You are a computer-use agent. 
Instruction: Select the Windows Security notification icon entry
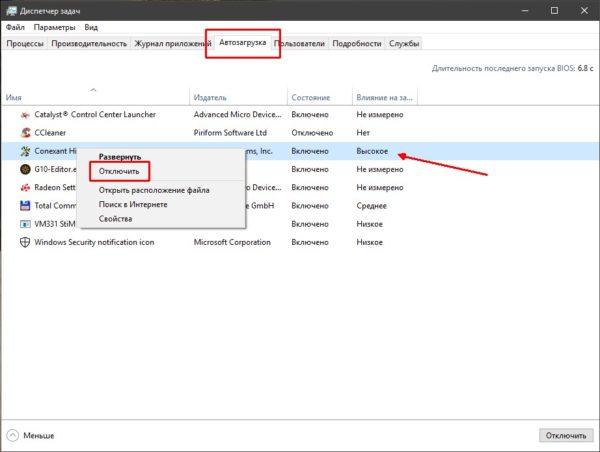coord(94,242)
